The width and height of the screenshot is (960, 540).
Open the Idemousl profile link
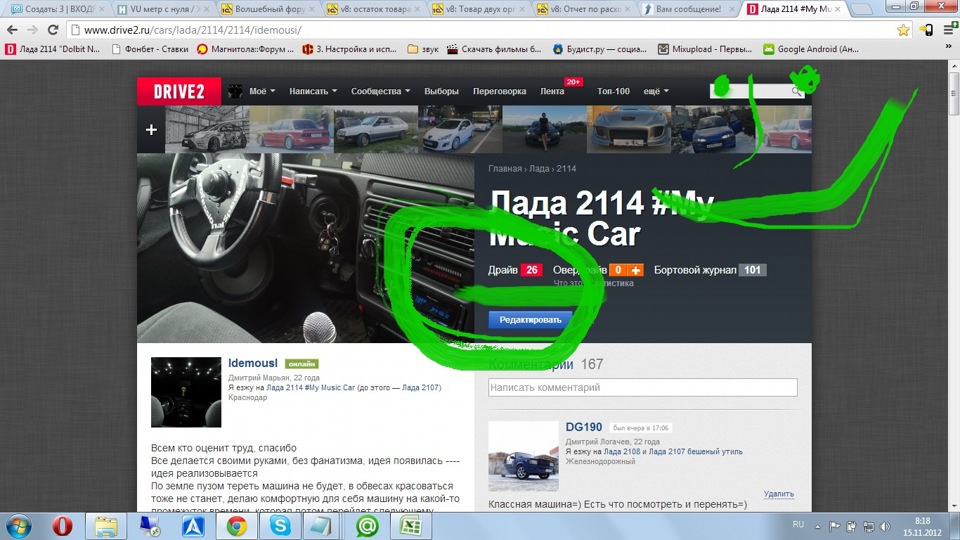pyautogui.click(x=253, y=363)
